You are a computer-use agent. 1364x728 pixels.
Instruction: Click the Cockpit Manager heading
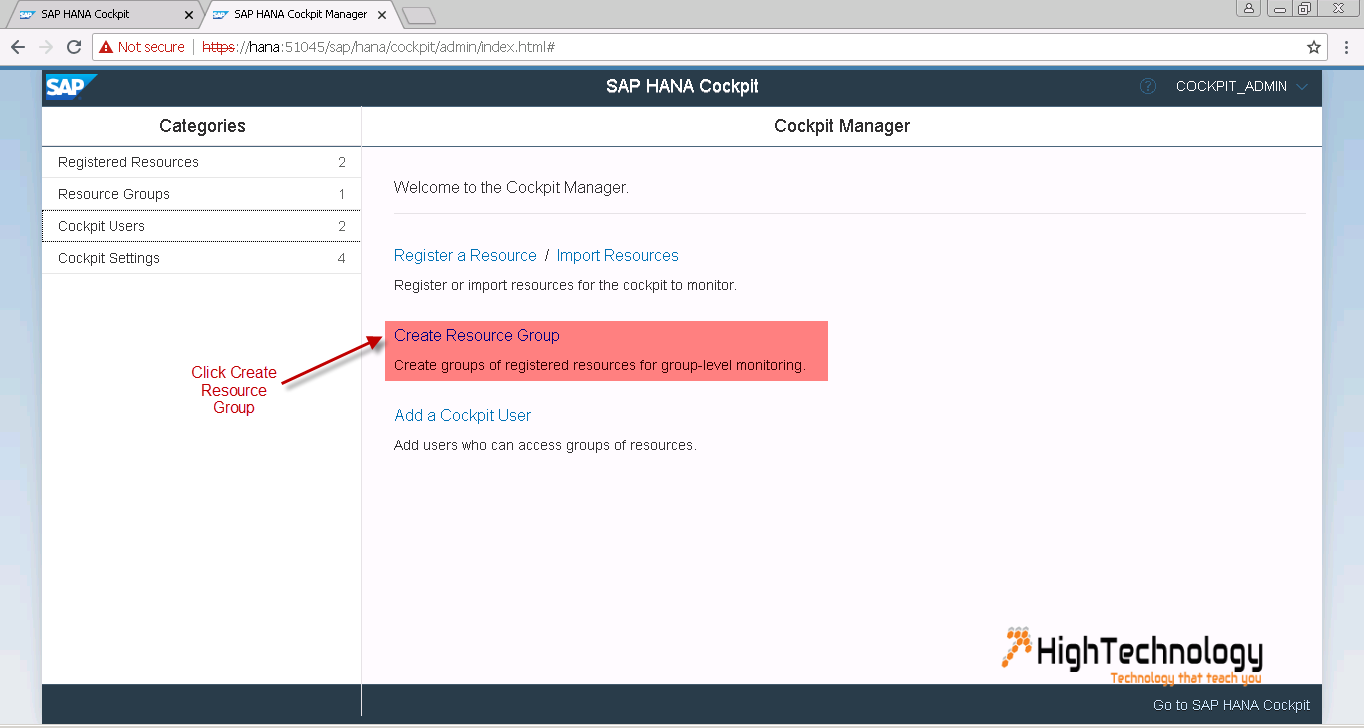click(842, 126)
